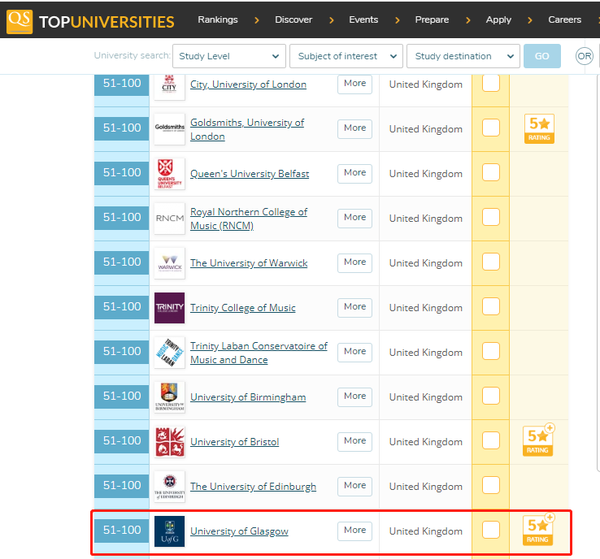
Task: Tick compare checkbox for Royal Northern College
Action: point(491,217)
